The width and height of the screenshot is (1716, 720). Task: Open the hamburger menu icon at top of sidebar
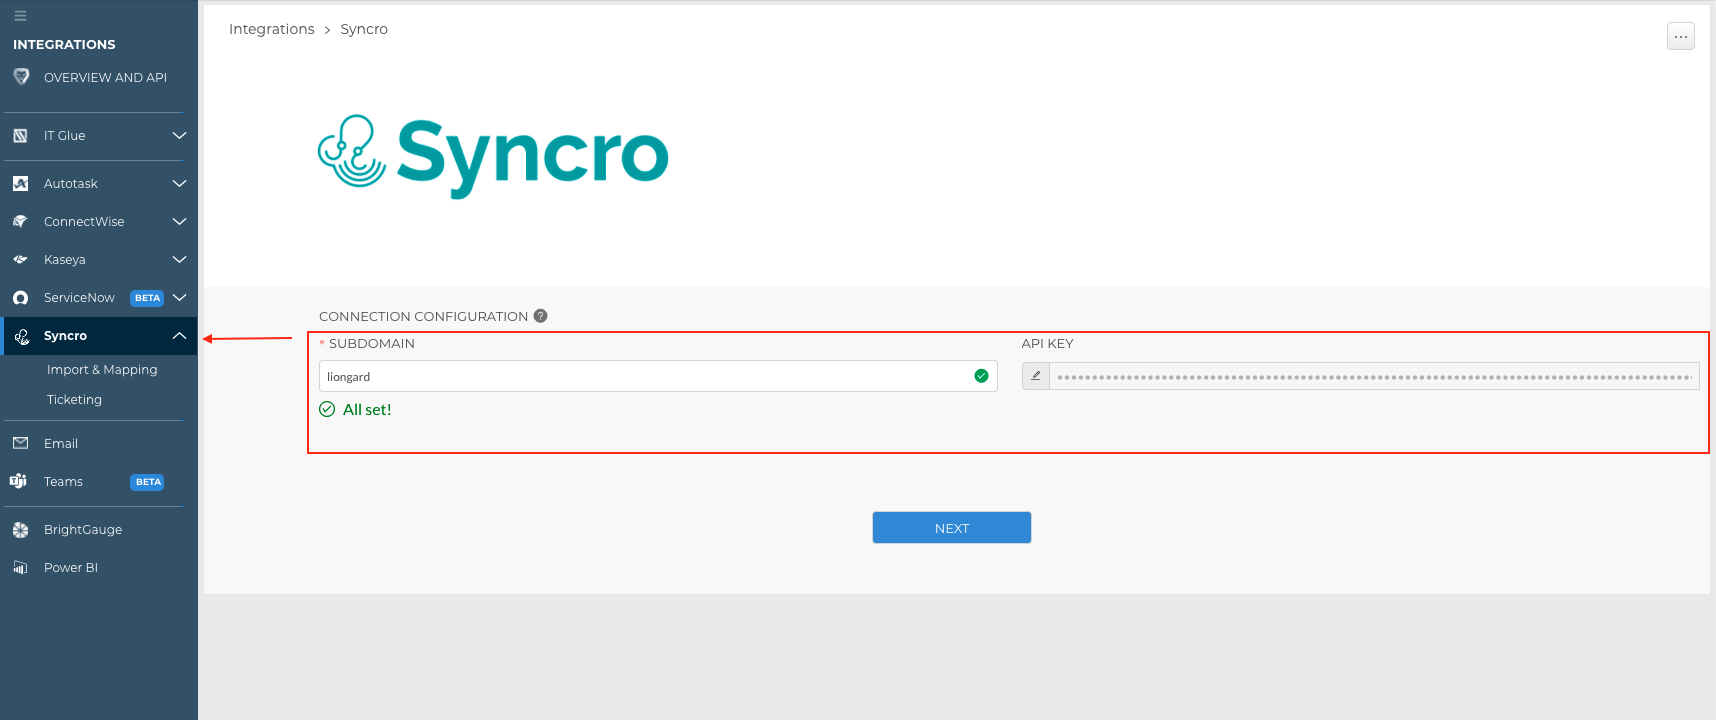20,16
